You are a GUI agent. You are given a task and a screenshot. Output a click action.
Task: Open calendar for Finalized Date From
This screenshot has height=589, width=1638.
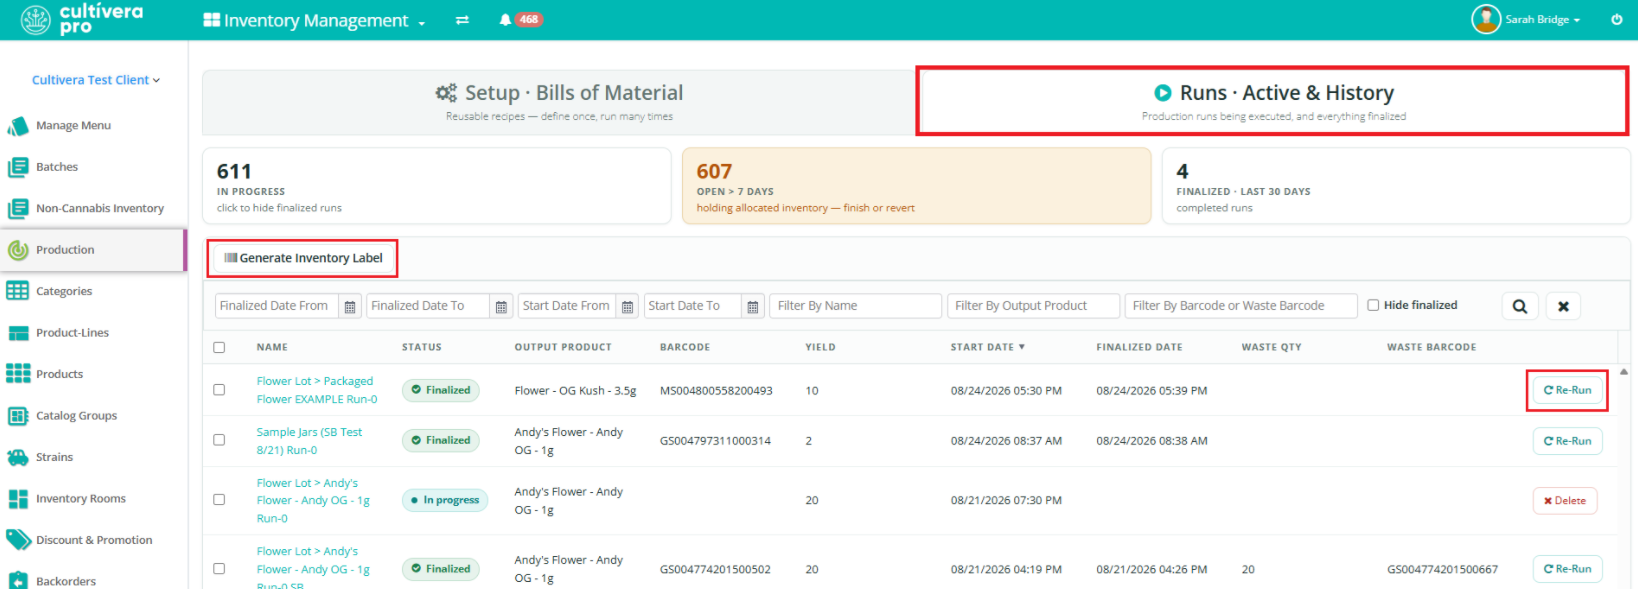(350, 306)
